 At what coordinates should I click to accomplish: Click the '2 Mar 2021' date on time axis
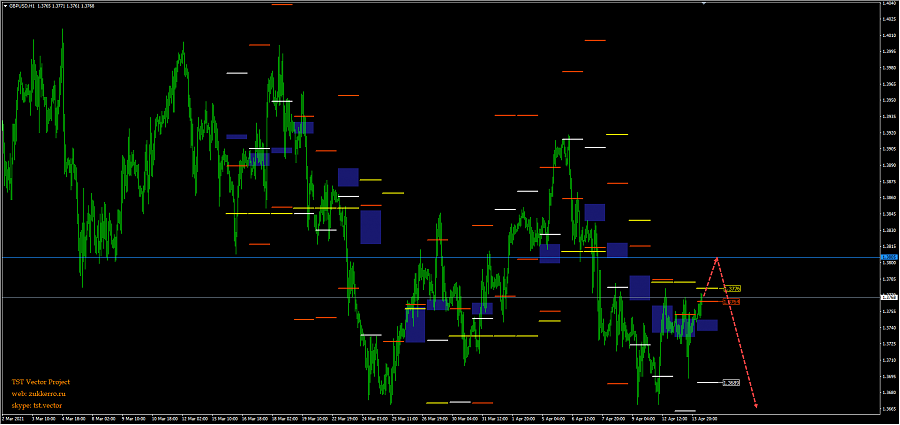[14, 418]
